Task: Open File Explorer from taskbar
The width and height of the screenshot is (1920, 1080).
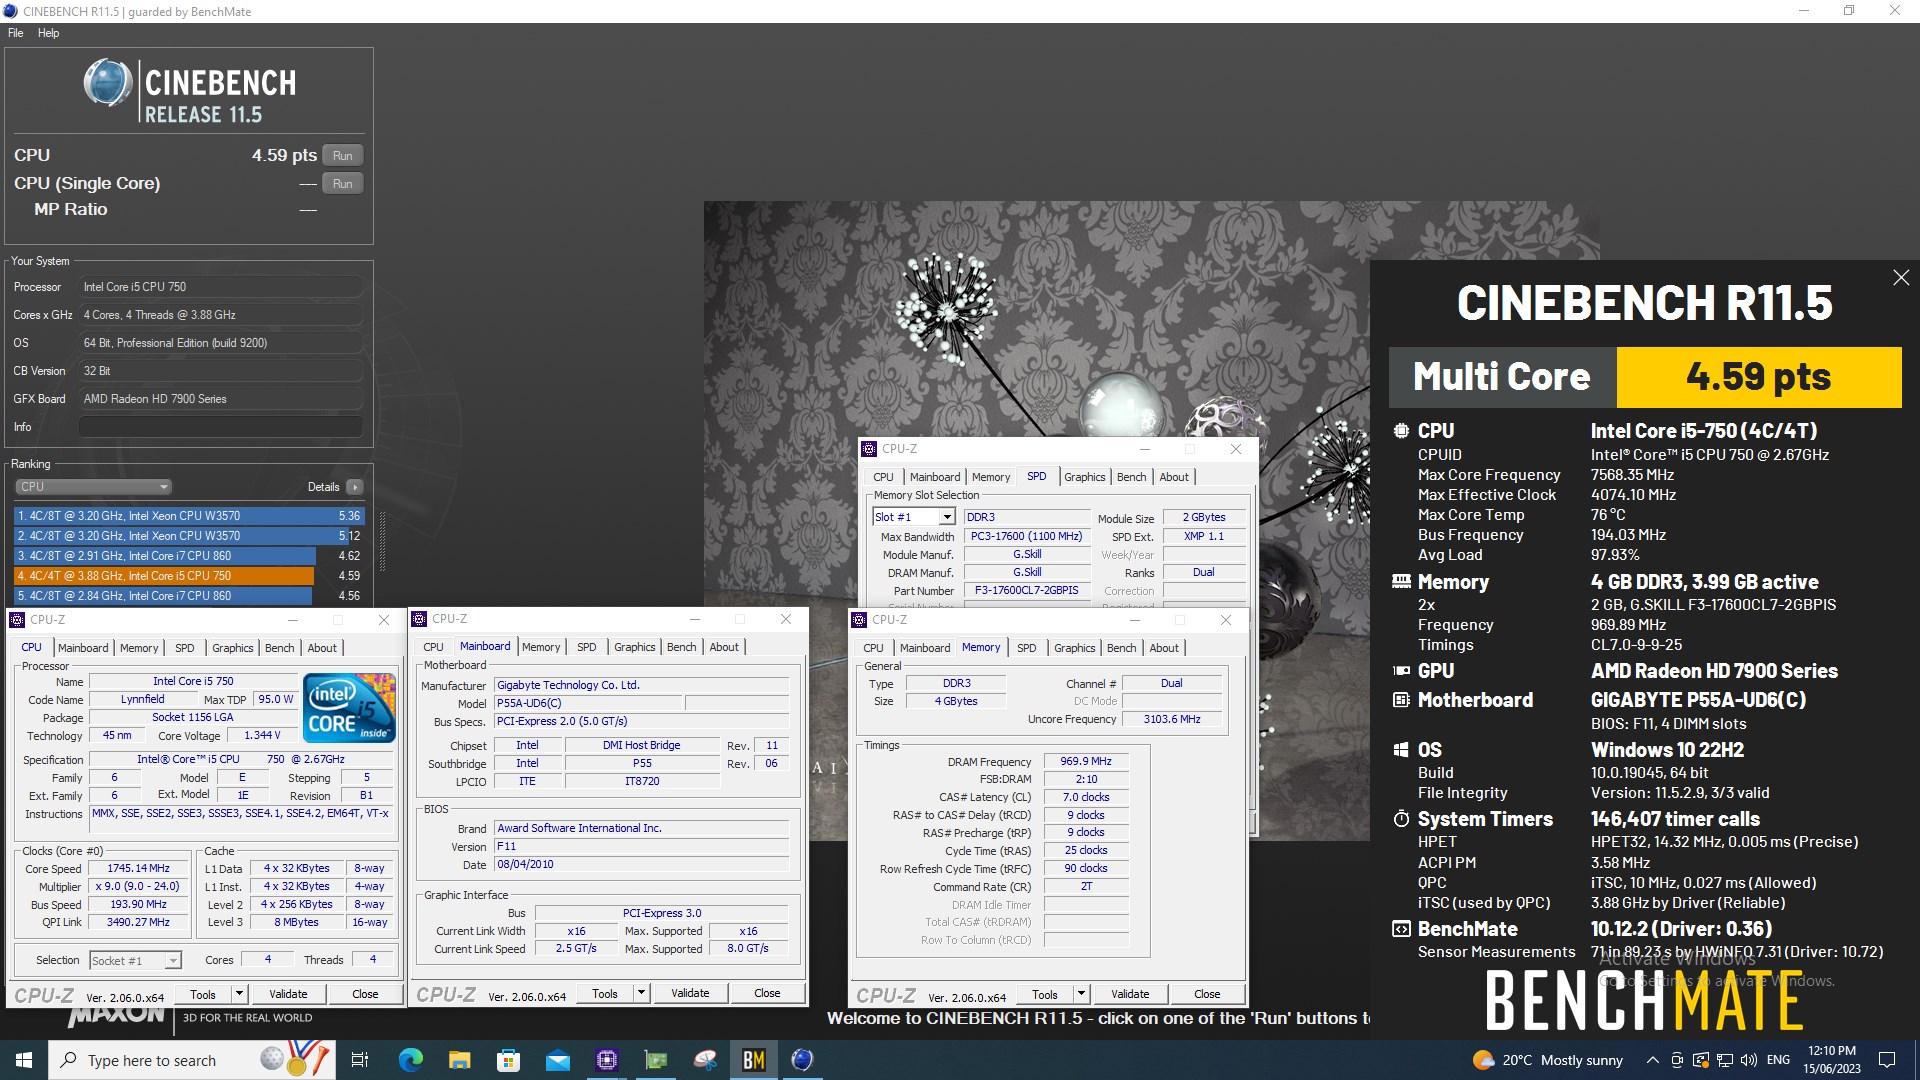Action: [x=459, y=1060]
